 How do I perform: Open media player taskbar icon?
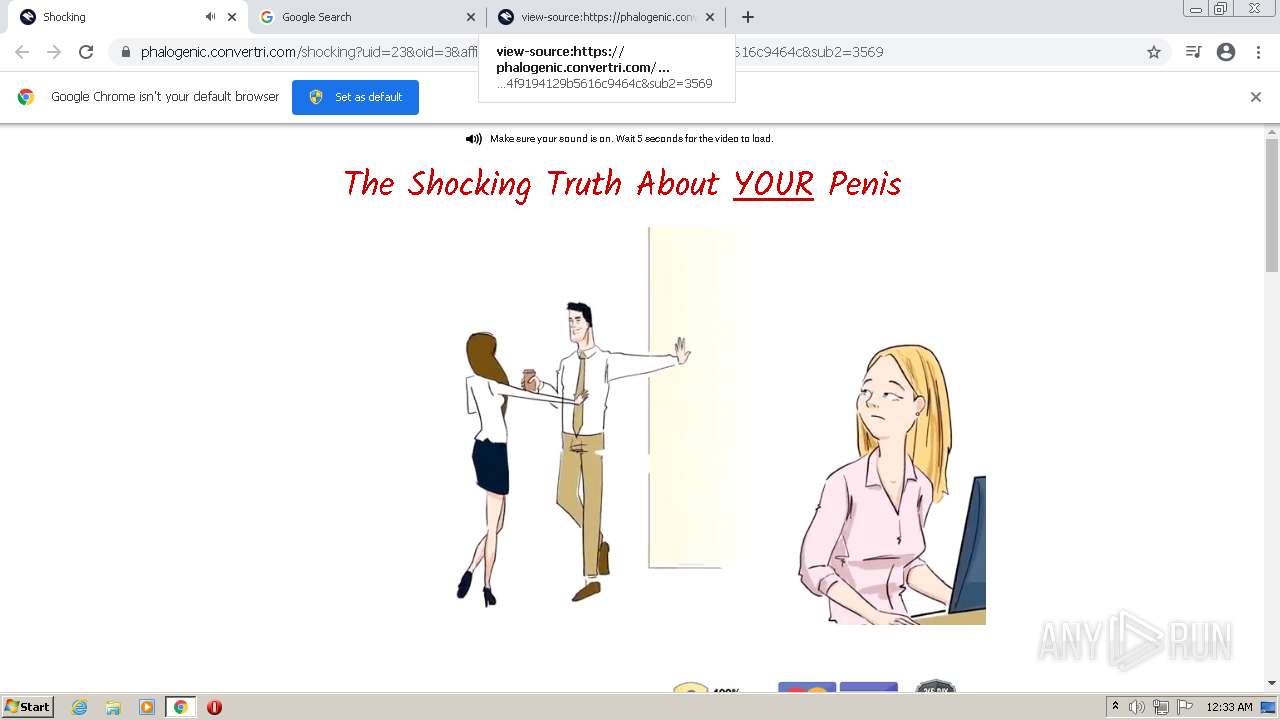147,707
